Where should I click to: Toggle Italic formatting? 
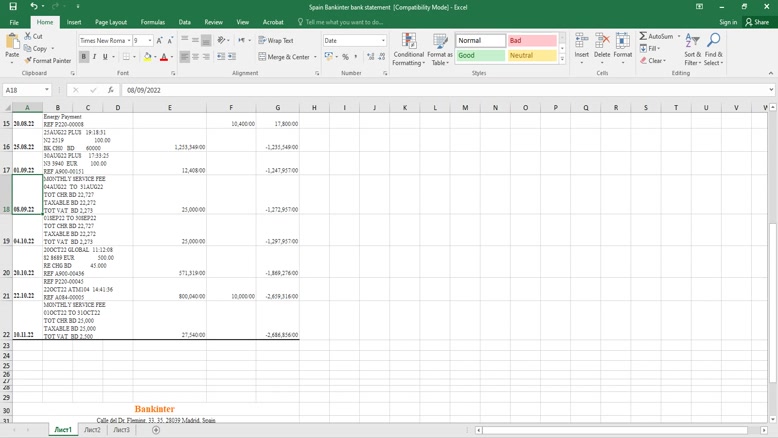point(95,57)
